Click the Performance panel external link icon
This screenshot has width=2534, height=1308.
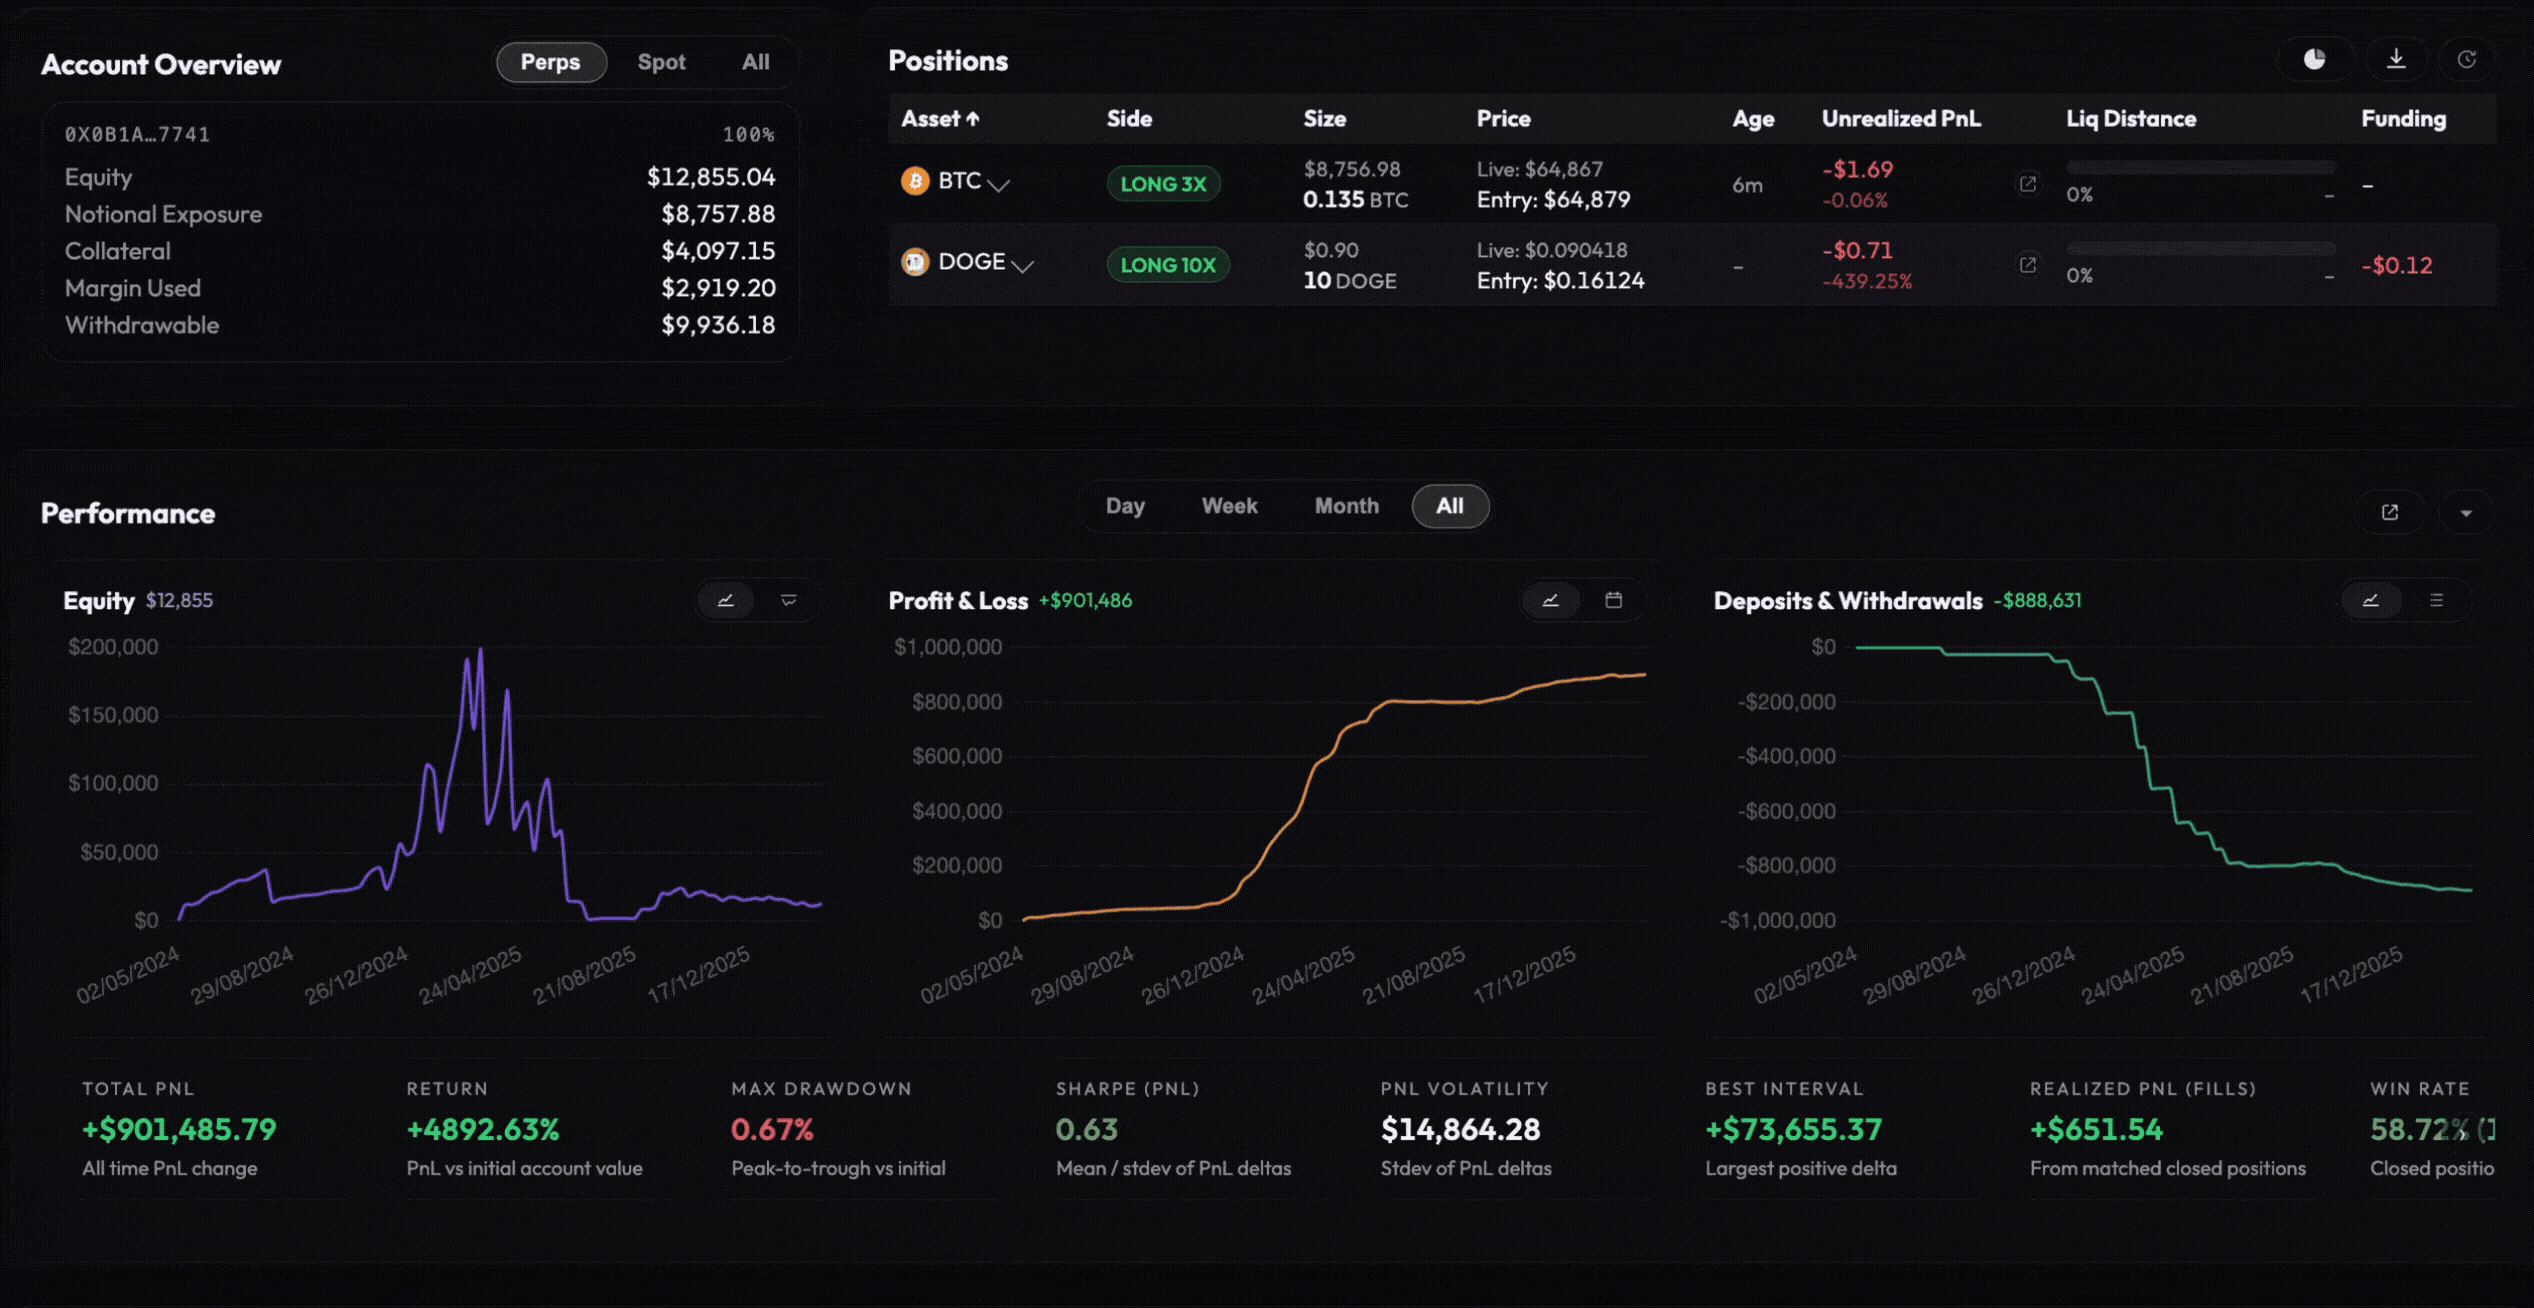2390,512
